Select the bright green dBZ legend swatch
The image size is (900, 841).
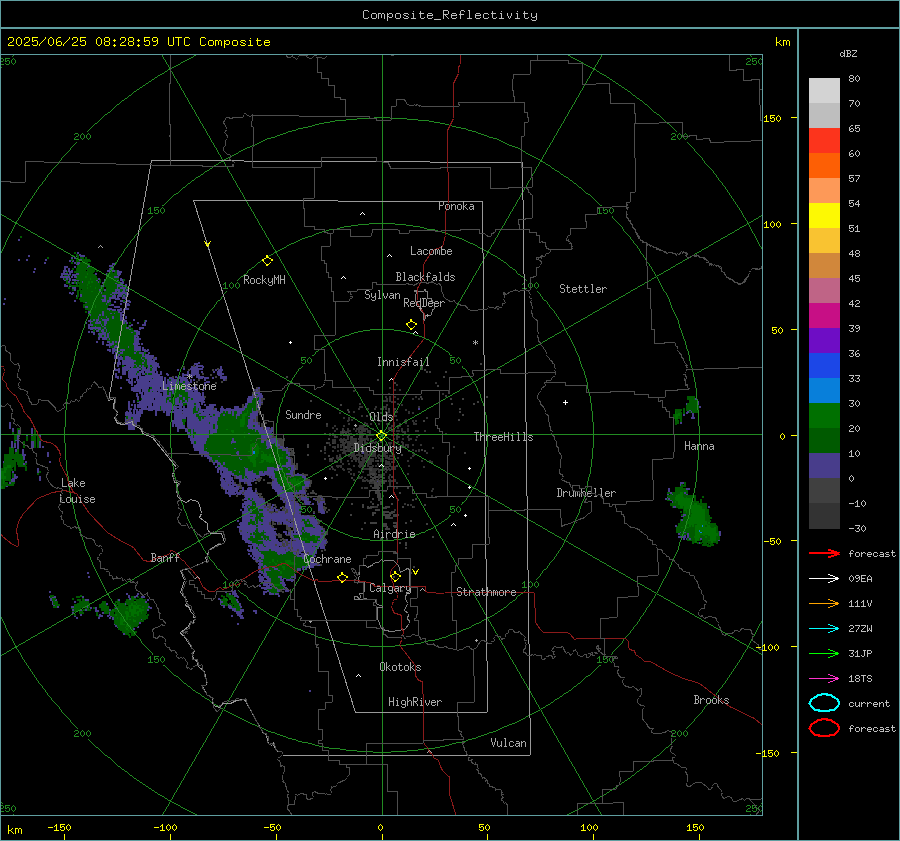click(824, 415)
